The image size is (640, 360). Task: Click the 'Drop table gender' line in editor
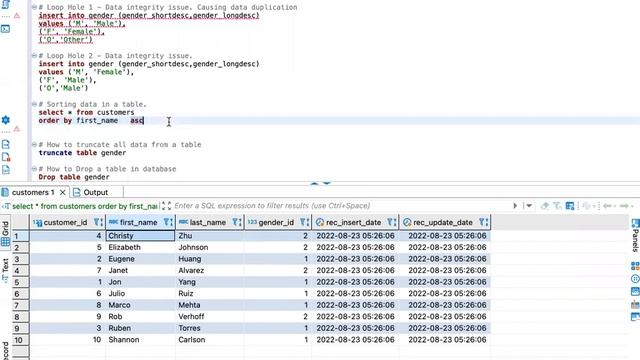coord(74,177)
